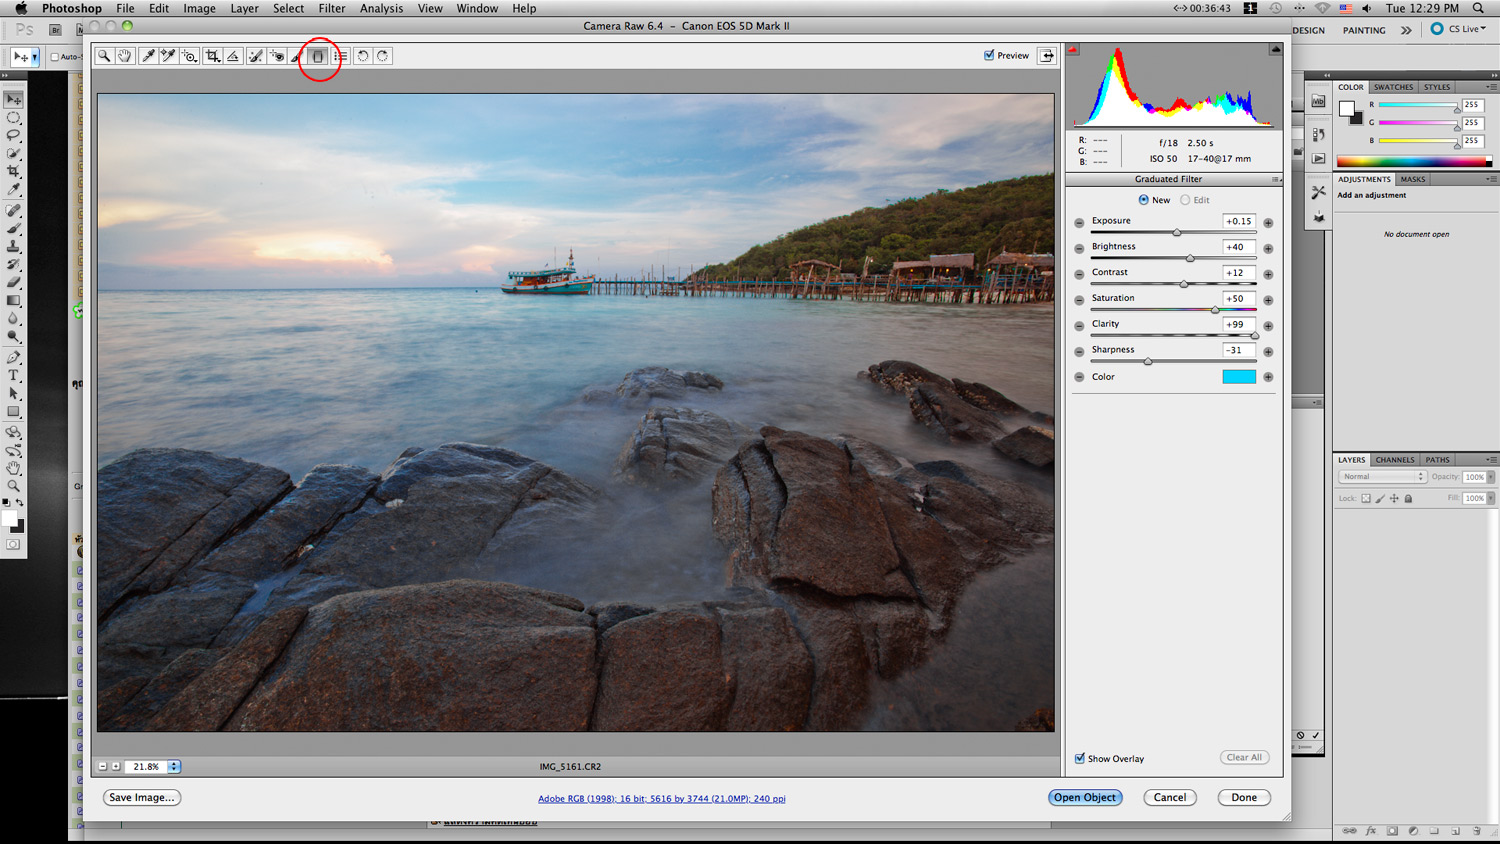Switch to the Channels tab

(1394, 460)
